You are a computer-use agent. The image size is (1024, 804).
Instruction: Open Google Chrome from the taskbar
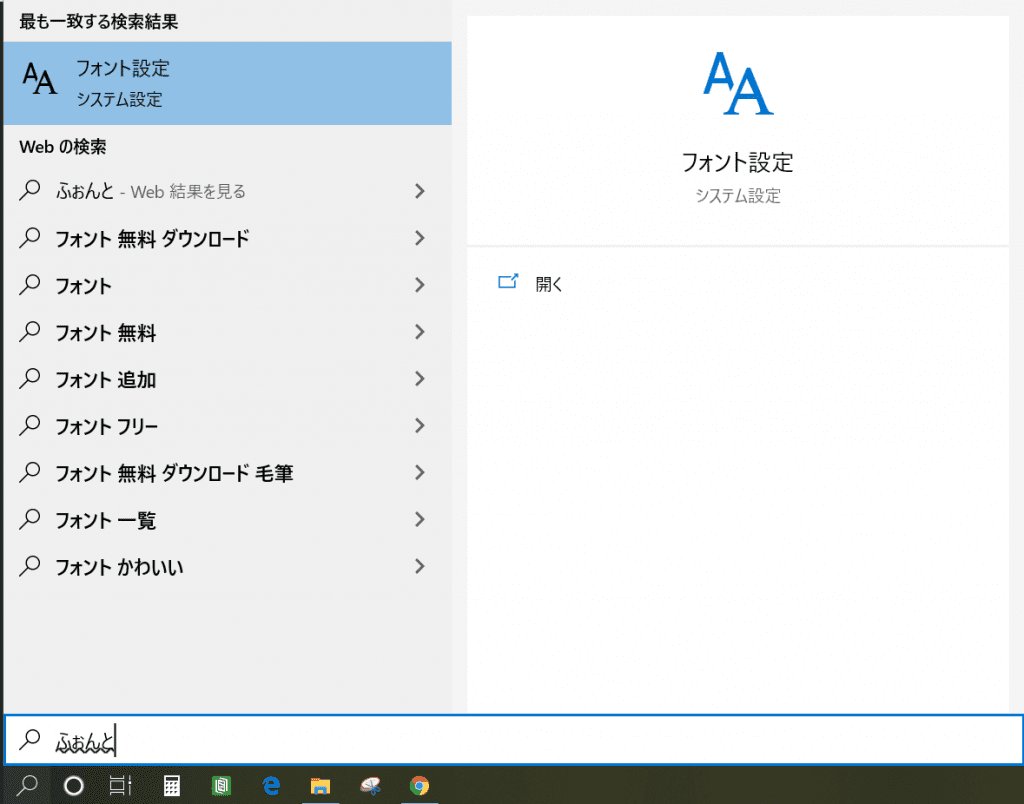tap(419, 786)
